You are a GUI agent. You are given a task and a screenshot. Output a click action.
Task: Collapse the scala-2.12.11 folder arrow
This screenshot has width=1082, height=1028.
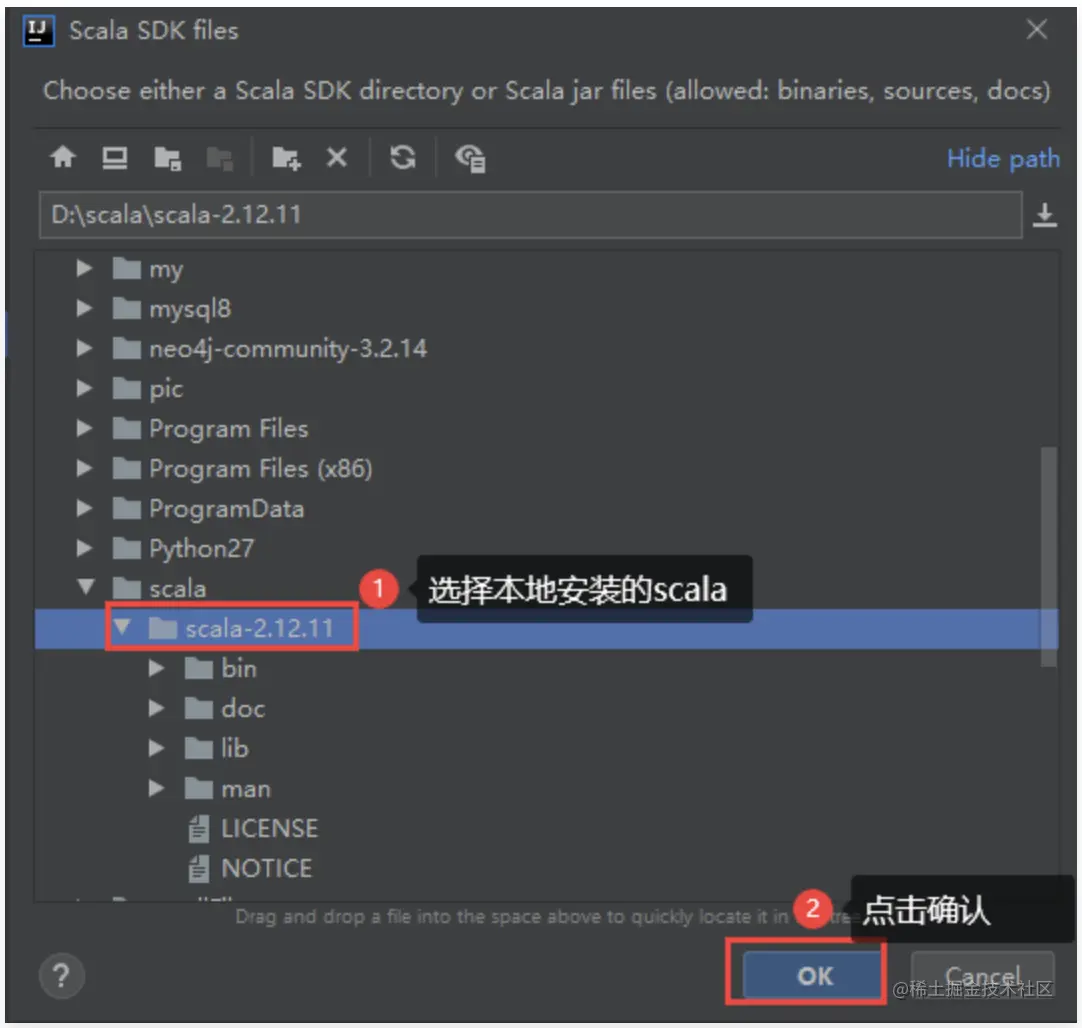click(122, 627)
